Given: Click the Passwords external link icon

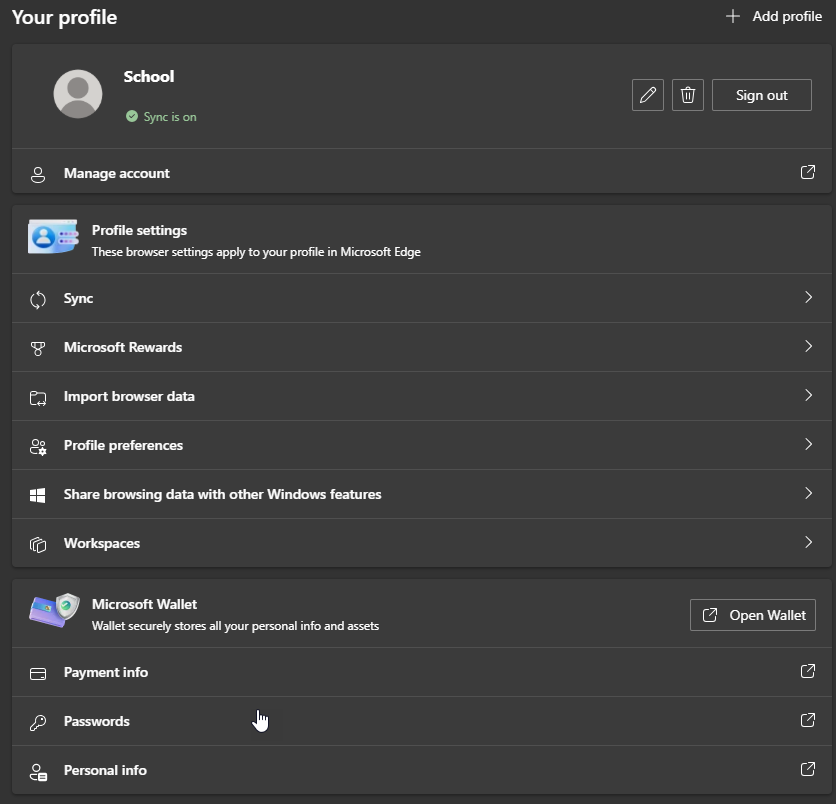Looking at the screenshot, I should [x=808, y=720].
